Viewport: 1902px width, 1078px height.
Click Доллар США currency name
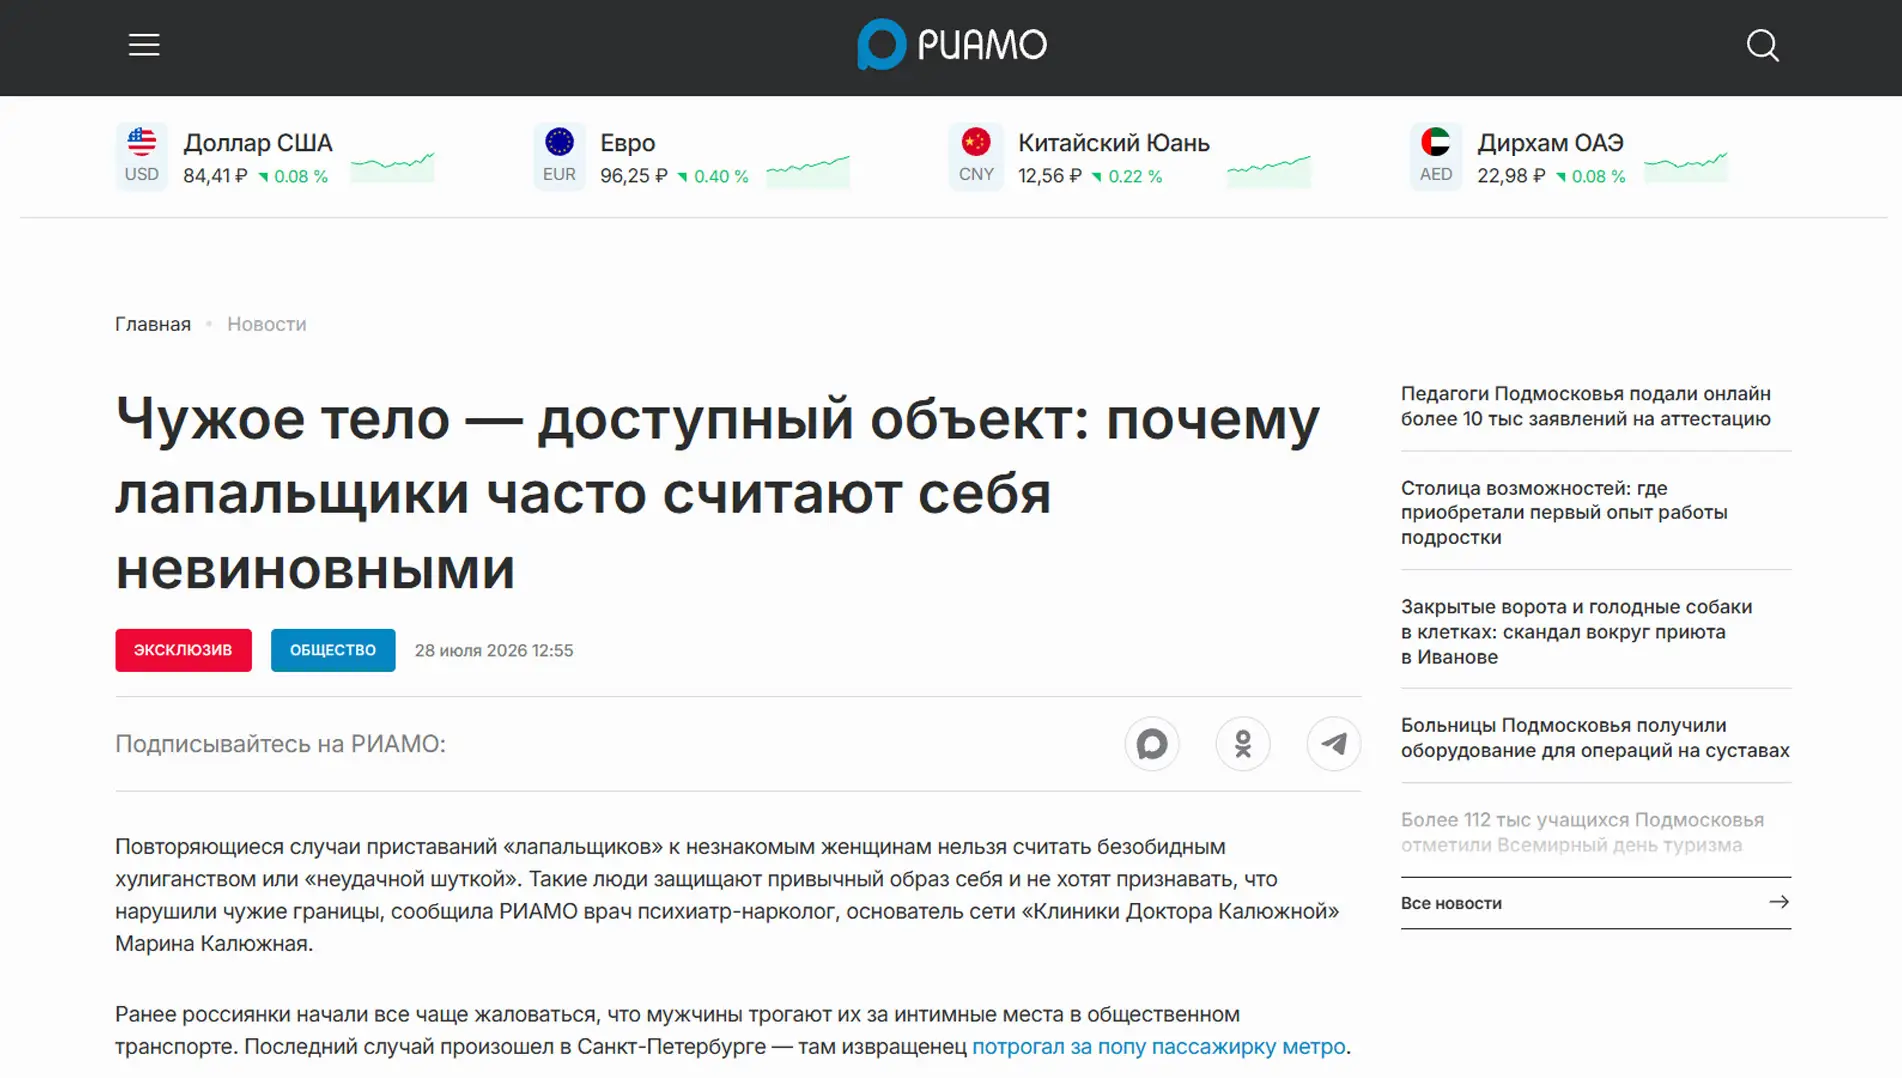tap(258, 143)
